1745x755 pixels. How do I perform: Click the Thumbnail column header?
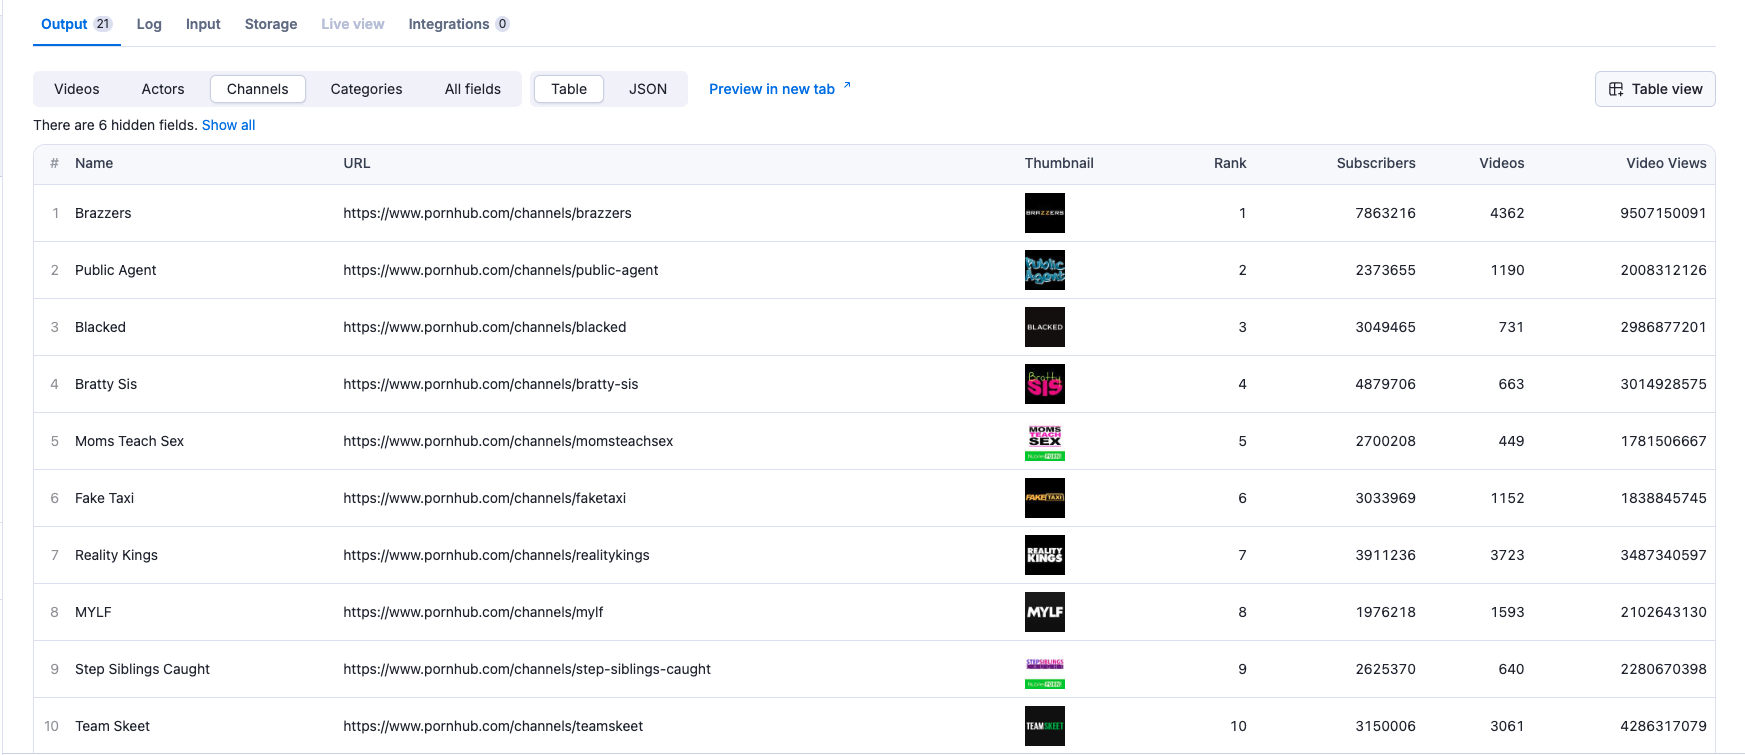click(1059, 163)
